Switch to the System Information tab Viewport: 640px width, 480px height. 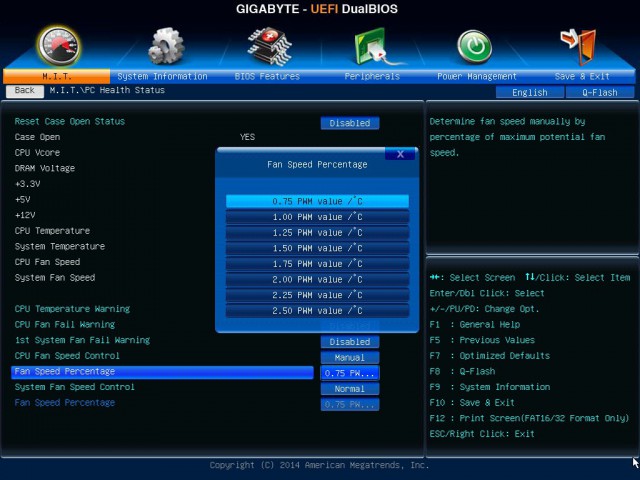pyautogui.click(x=162, y=76)
